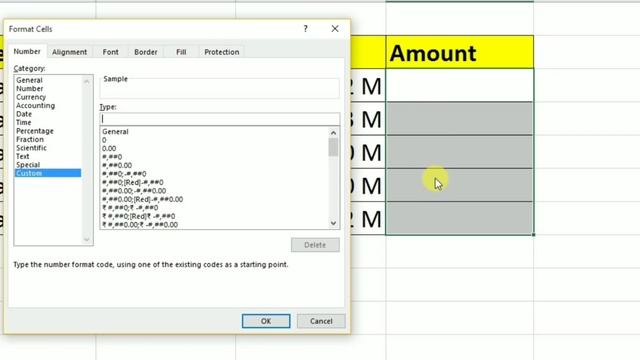640x360 pixels.
Task: Select the white cell directly under Amount
Action: tap(460, 86)
